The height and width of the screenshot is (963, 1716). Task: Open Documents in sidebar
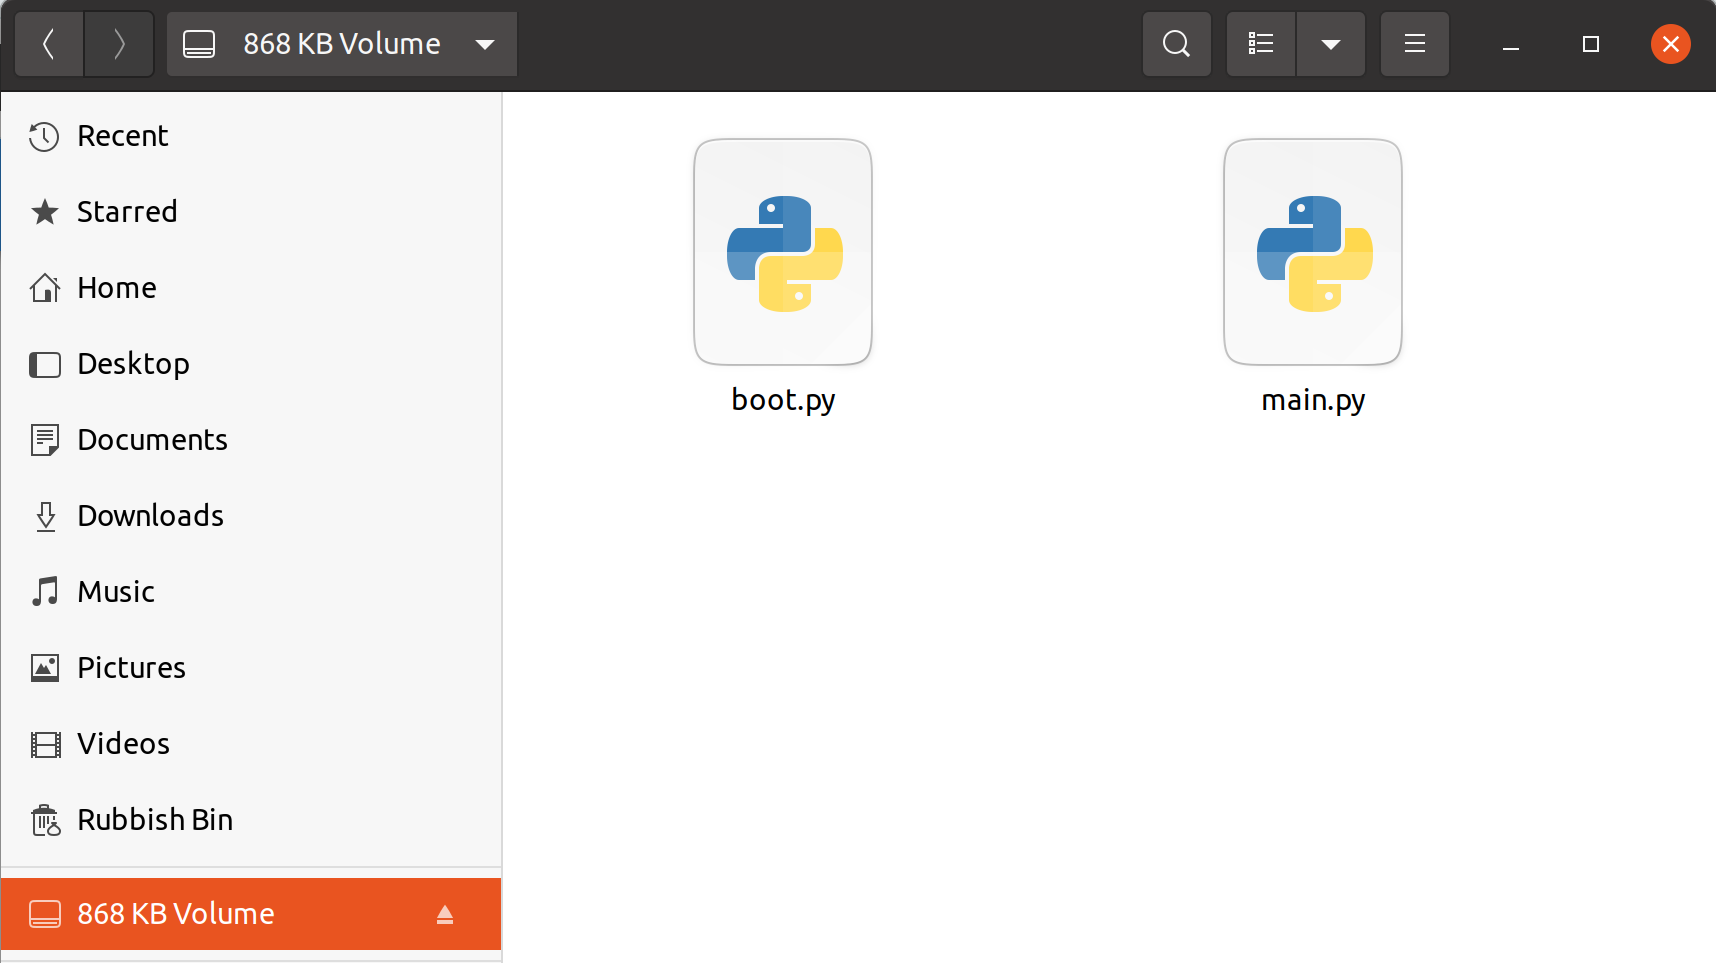point(152,440)
